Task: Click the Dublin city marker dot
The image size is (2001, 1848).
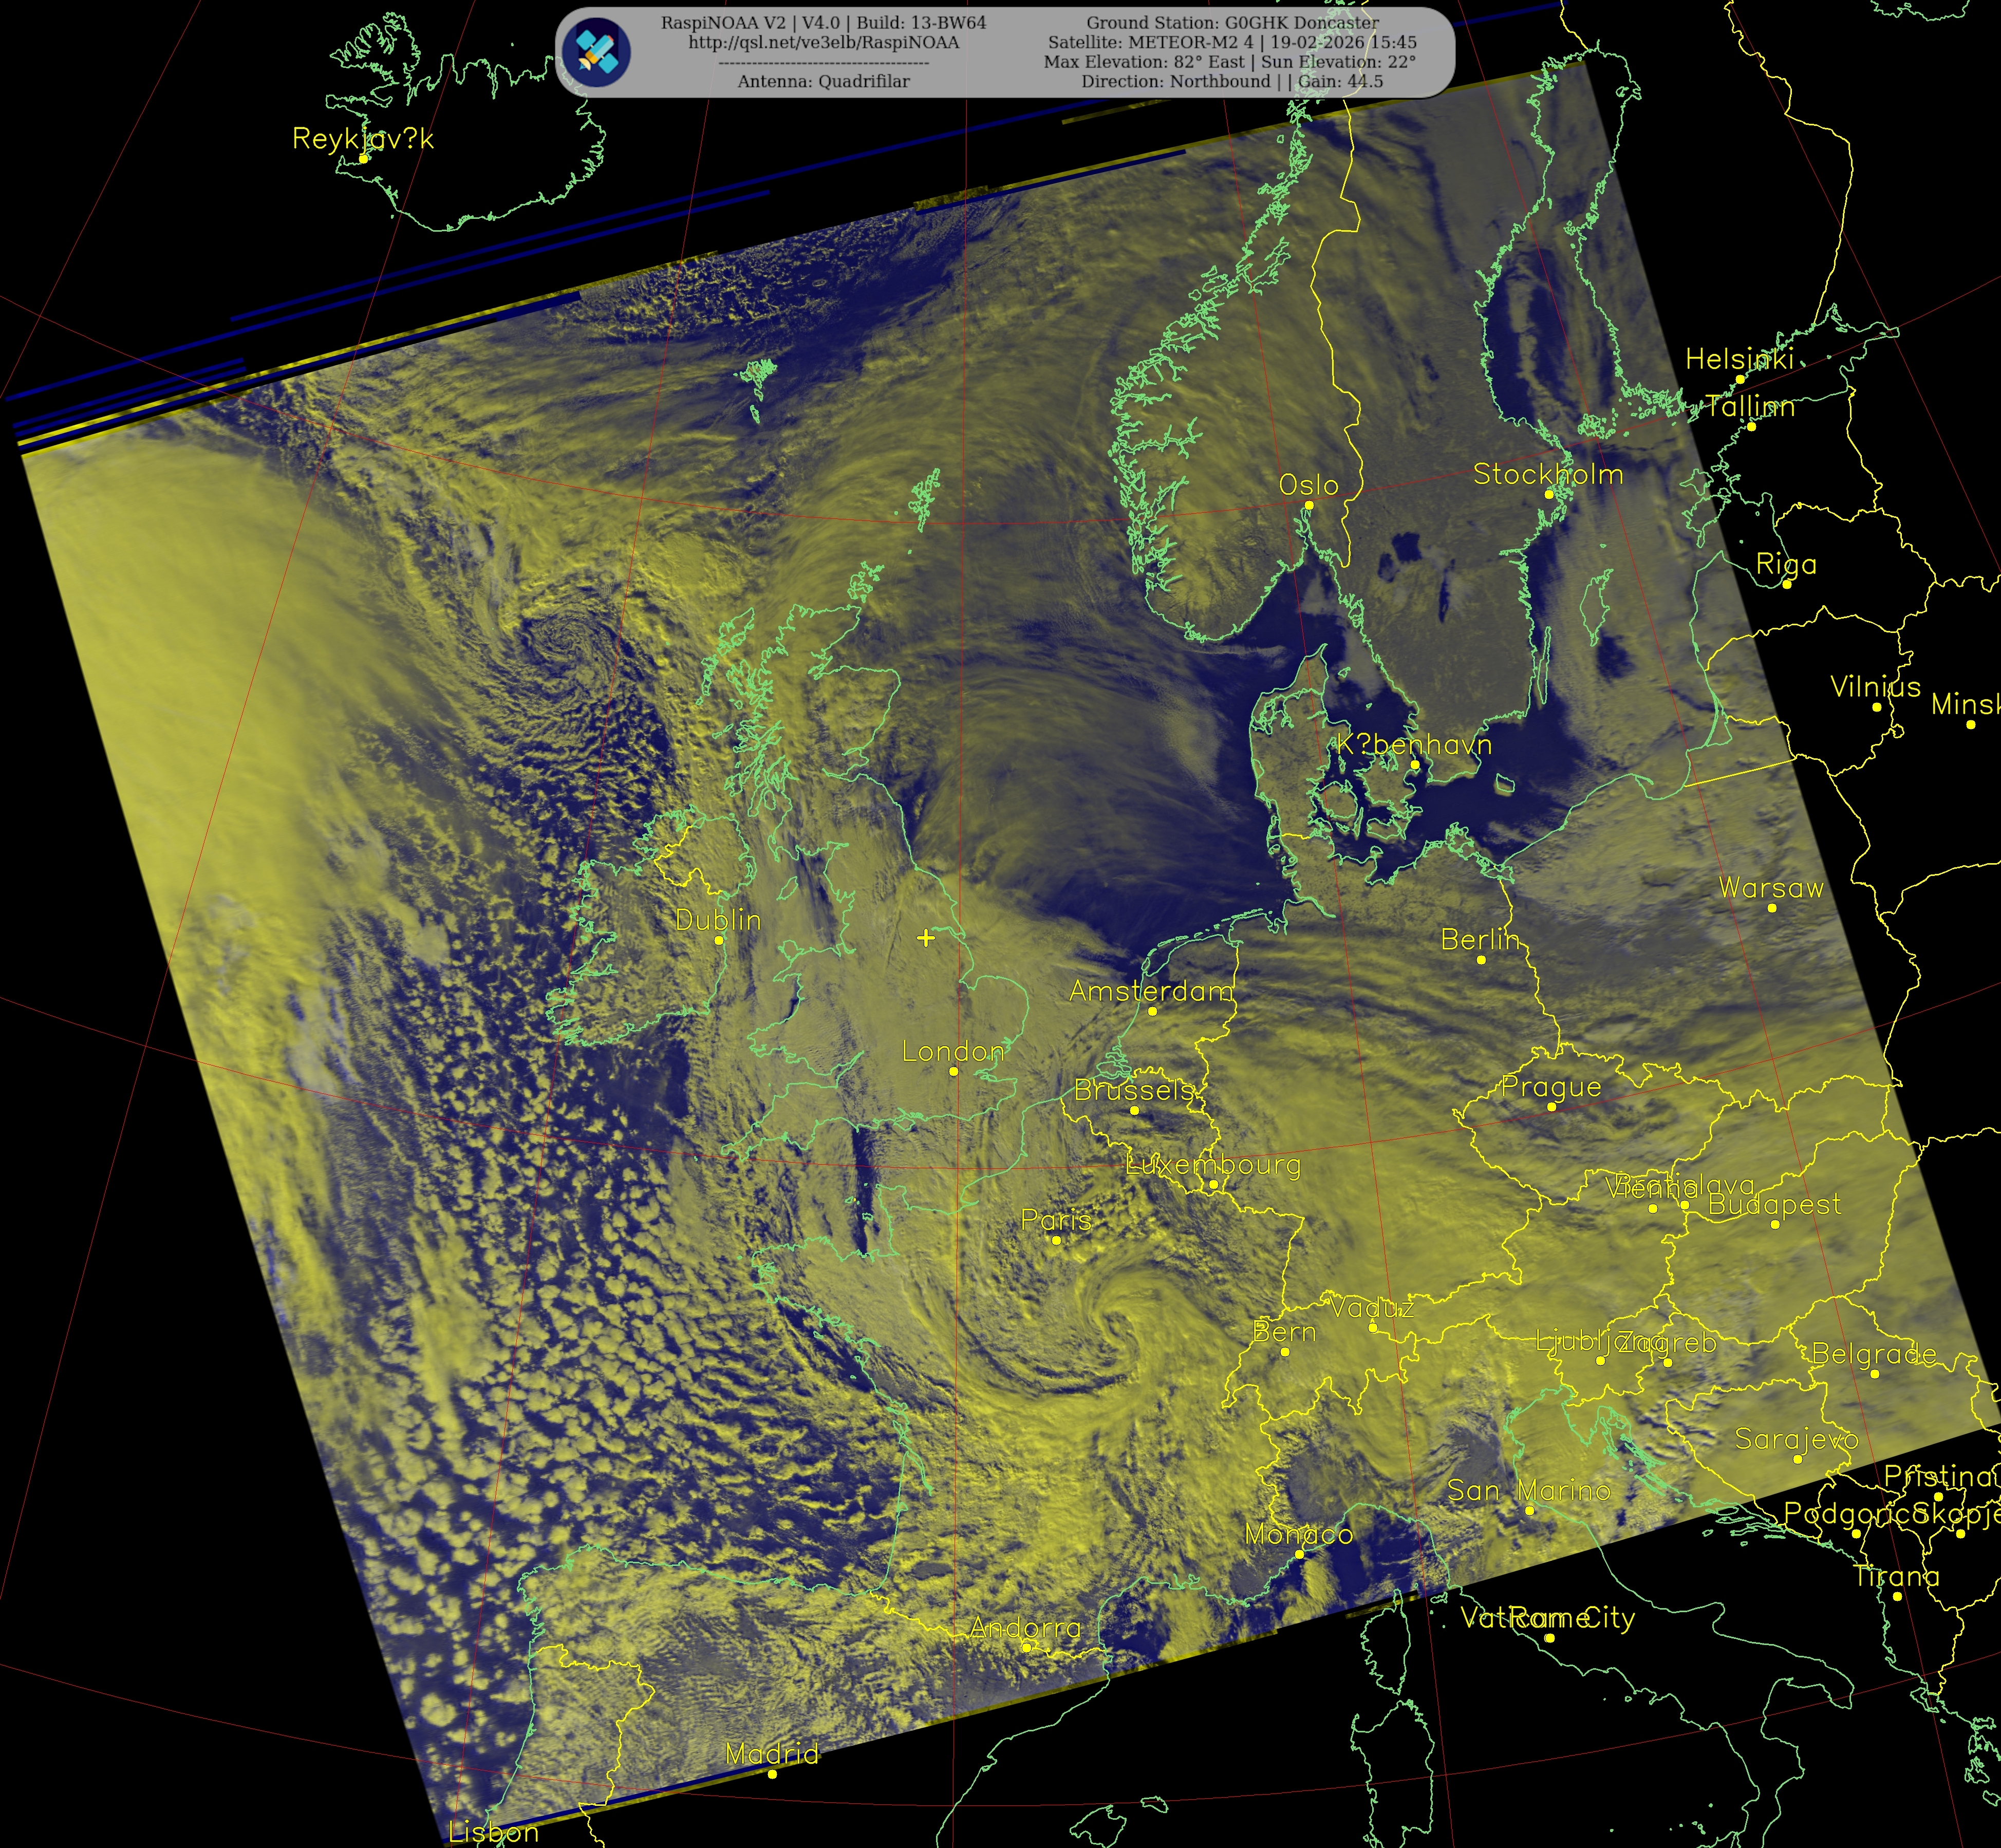Action: pos(719,940)
